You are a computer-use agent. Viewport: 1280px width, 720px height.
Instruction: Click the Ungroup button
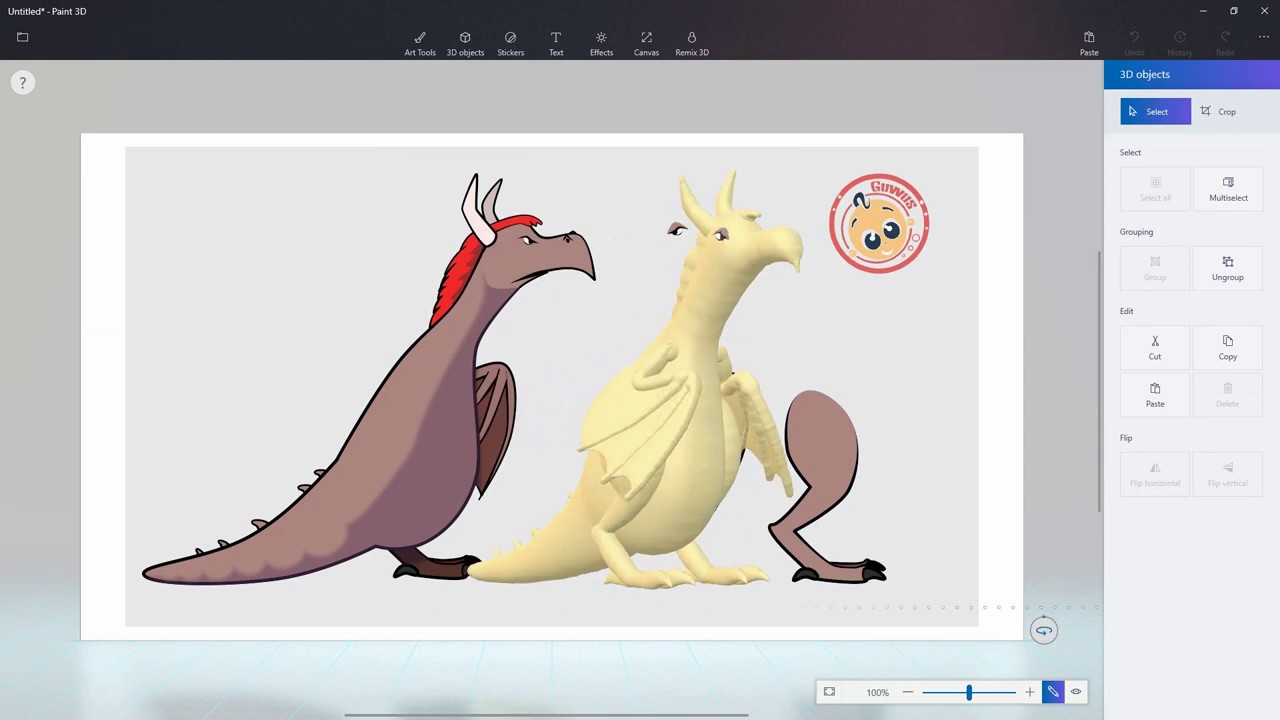(x=1228, y=268)
